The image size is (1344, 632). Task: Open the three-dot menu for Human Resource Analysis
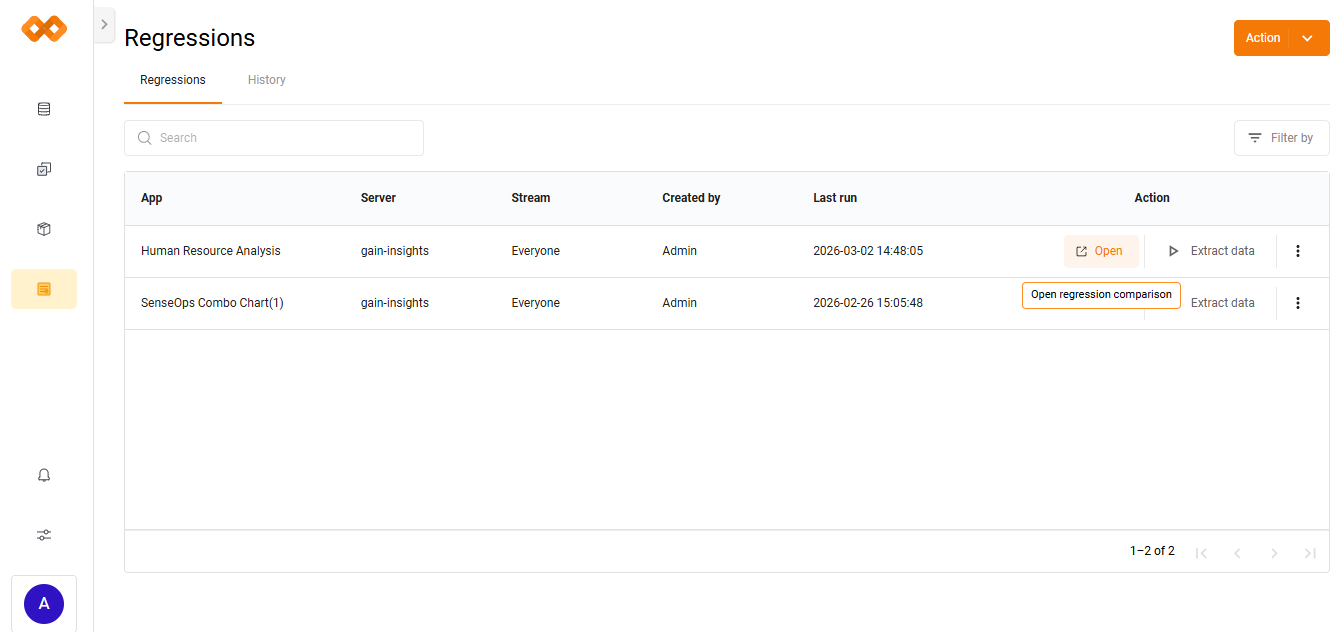click(x=1298, y=250)
